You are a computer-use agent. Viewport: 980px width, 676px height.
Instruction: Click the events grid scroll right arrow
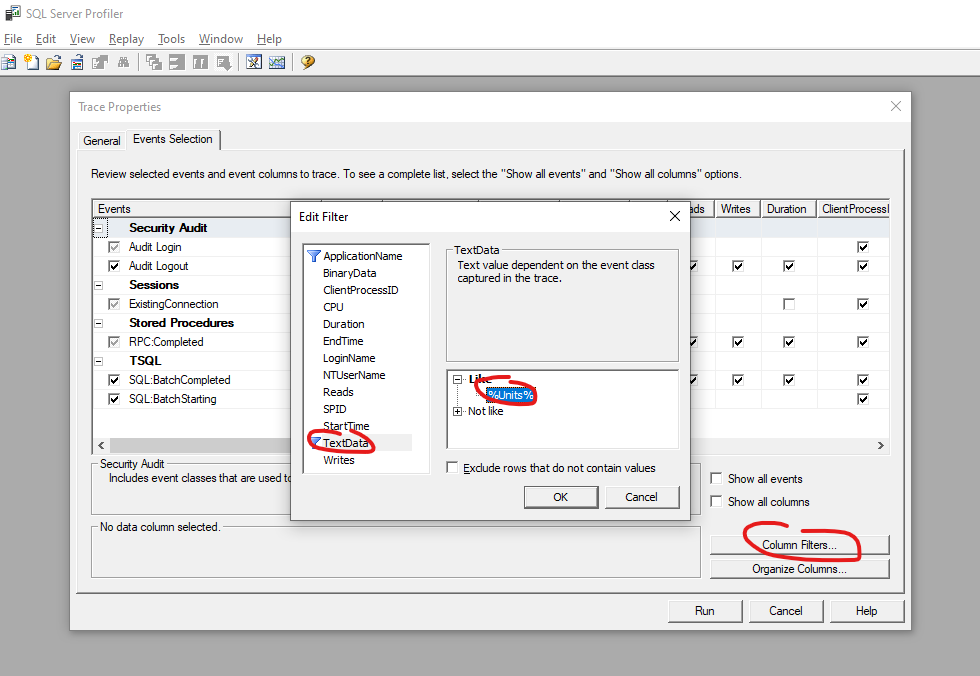[x=881, y=445]
